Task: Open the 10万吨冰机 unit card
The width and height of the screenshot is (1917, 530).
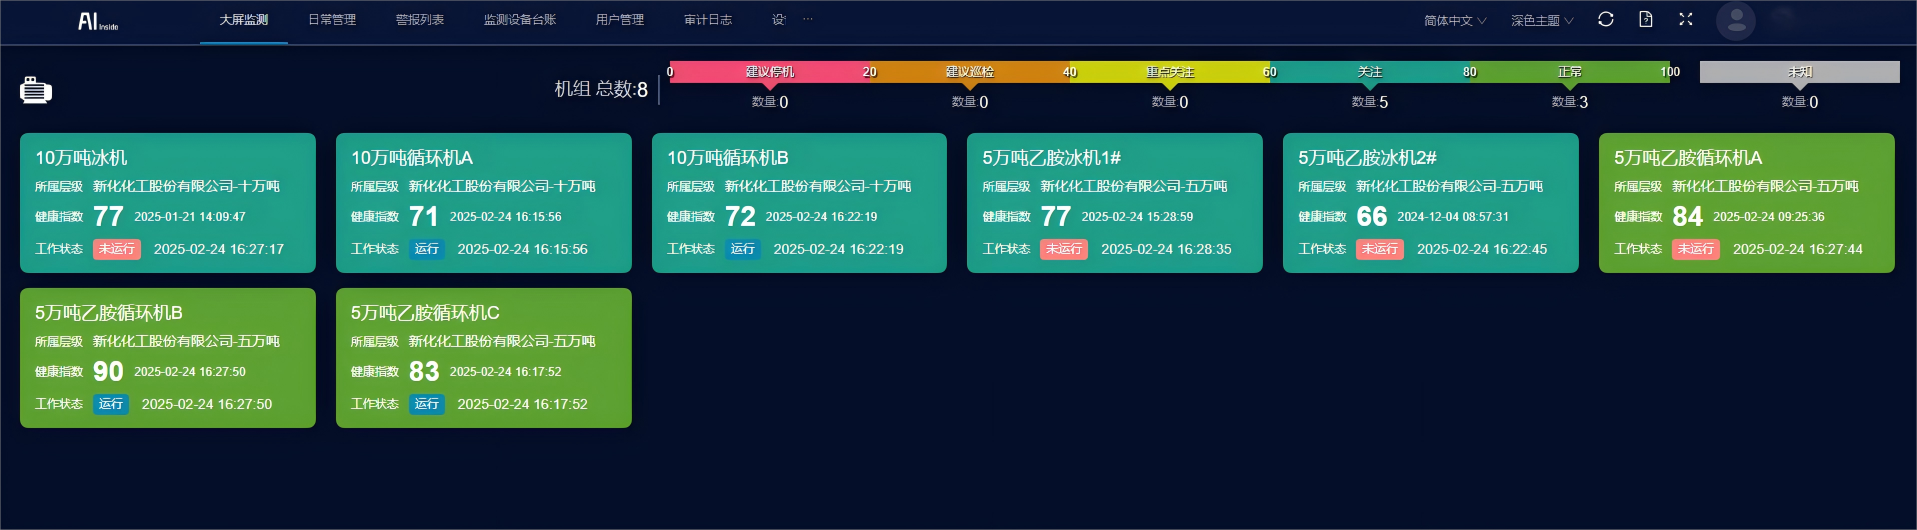Action: pos(168,203)
